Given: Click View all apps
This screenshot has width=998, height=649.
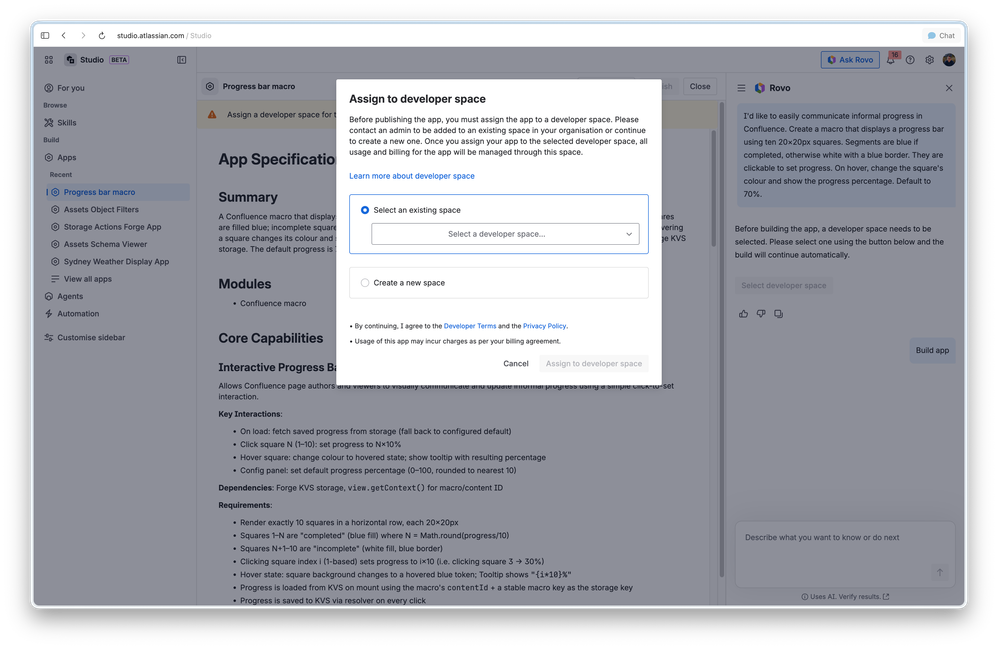Looking at the screenshot, I should pyautogui.click(x=118, y=279).
